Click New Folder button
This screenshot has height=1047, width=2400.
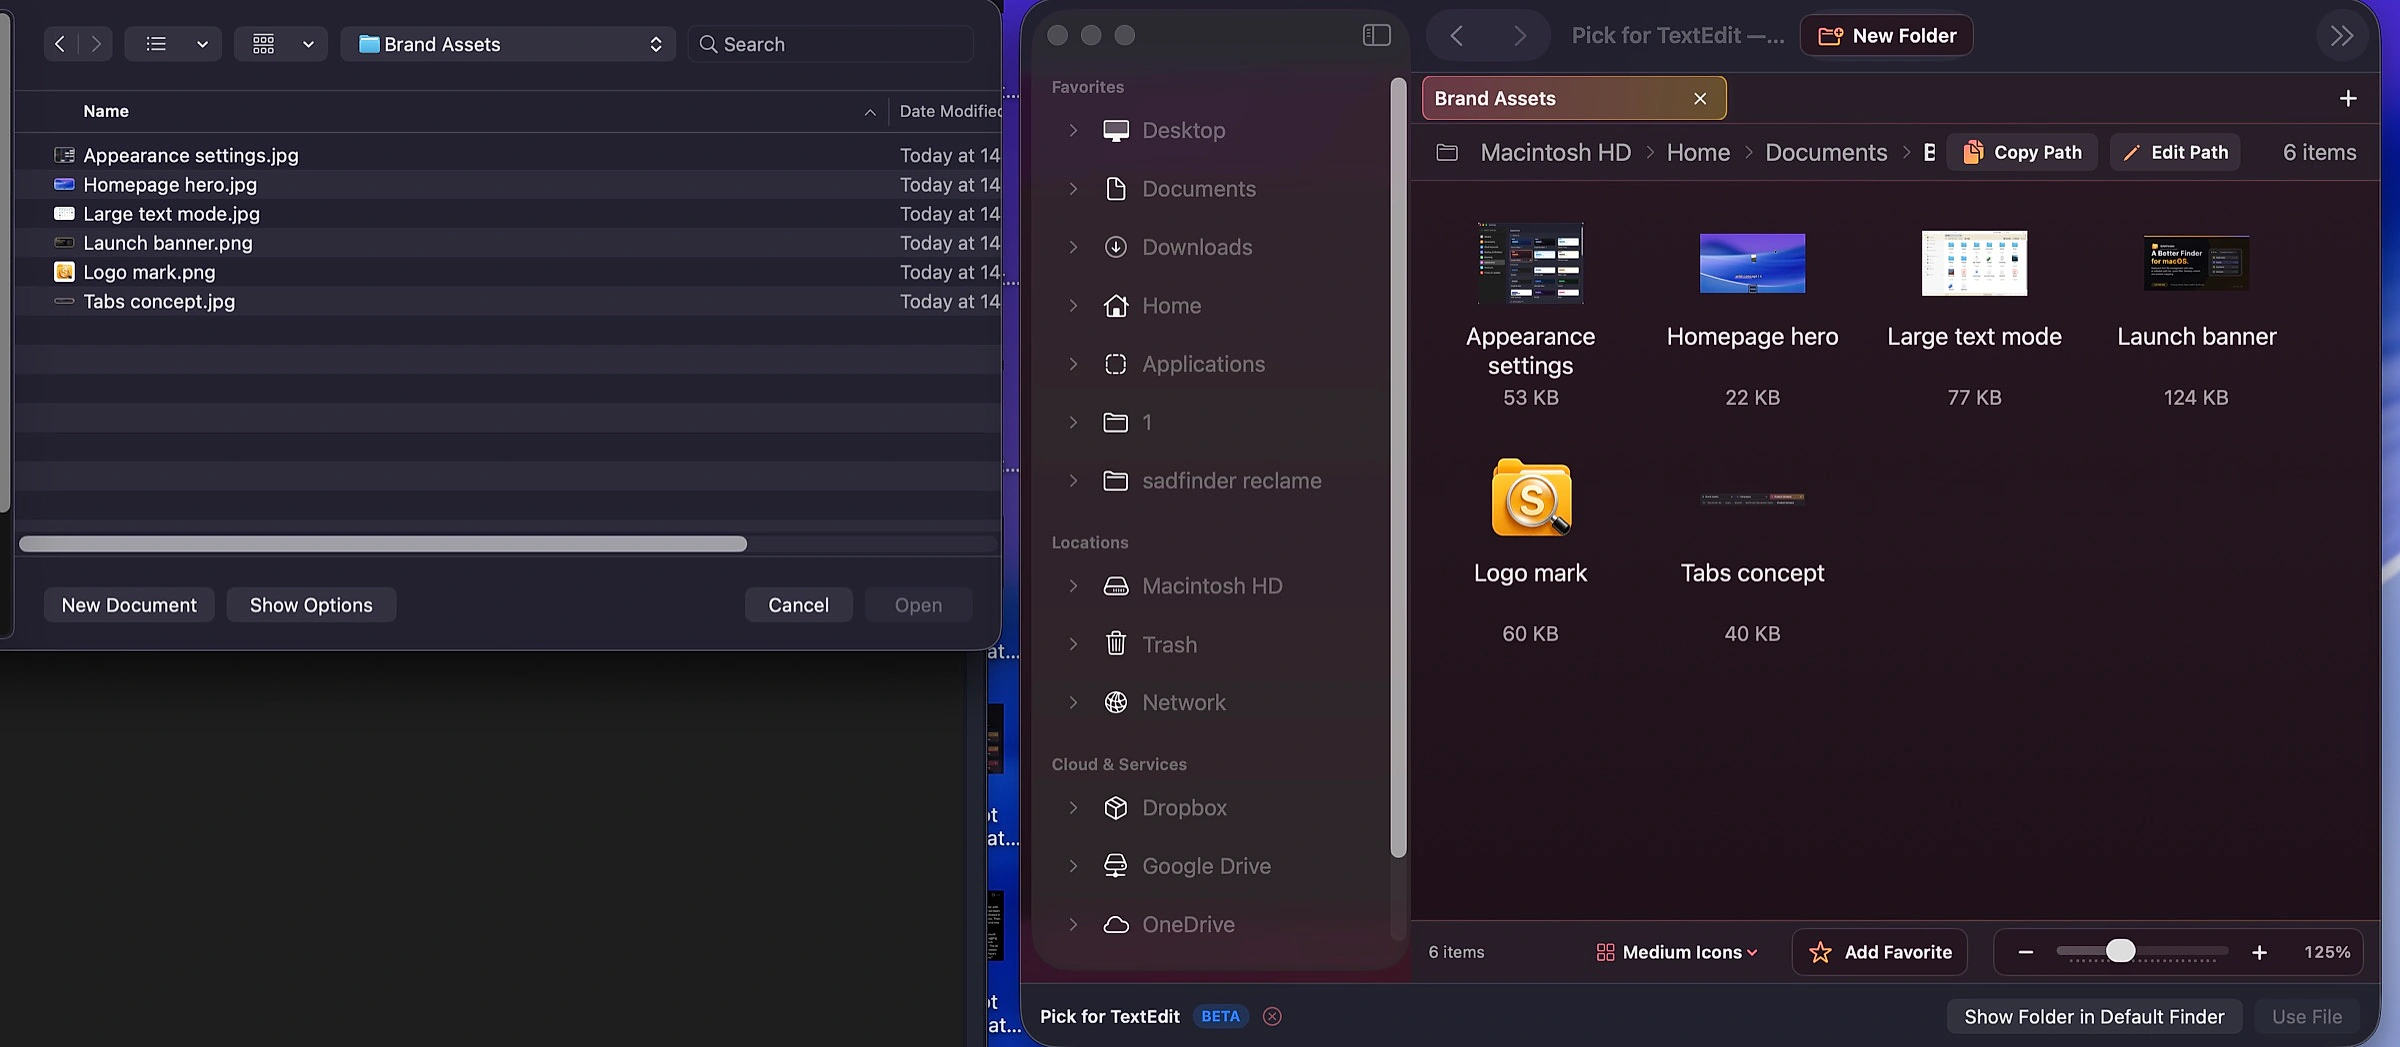point(1886,36)
